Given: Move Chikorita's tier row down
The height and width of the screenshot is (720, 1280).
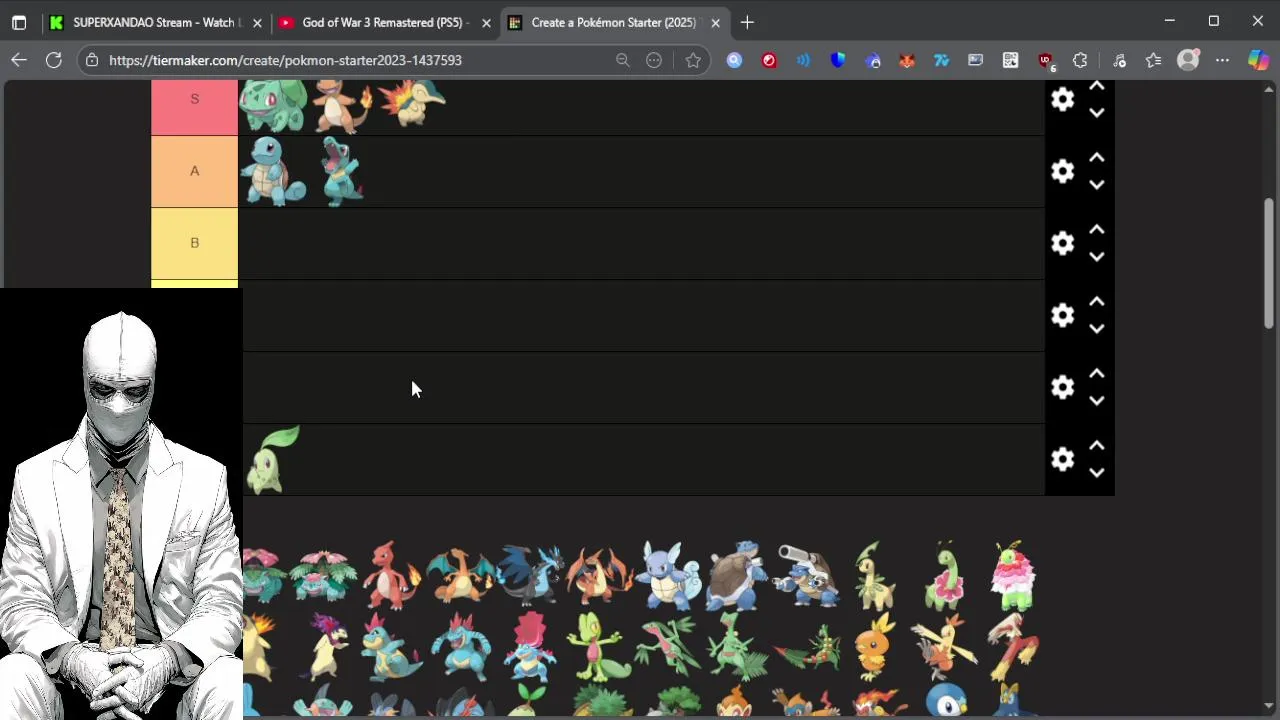Looking at the screenshot, I should point(1096,473).
